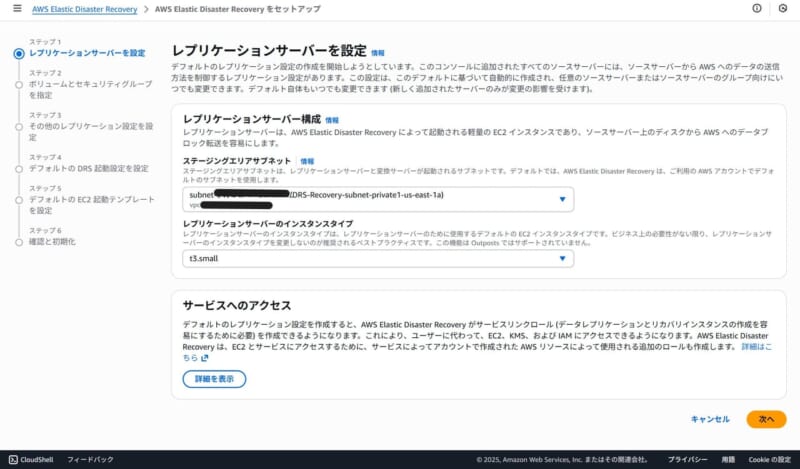The image size is (800, 469).
Task: Open Cookie の設定 in footer
Action: [770, 459]
